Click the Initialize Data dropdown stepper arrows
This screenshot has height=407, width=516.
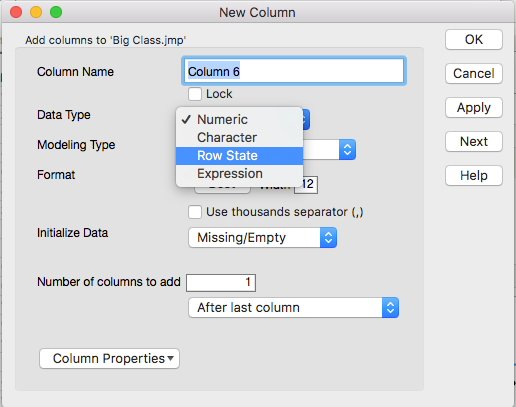(328, 238)
